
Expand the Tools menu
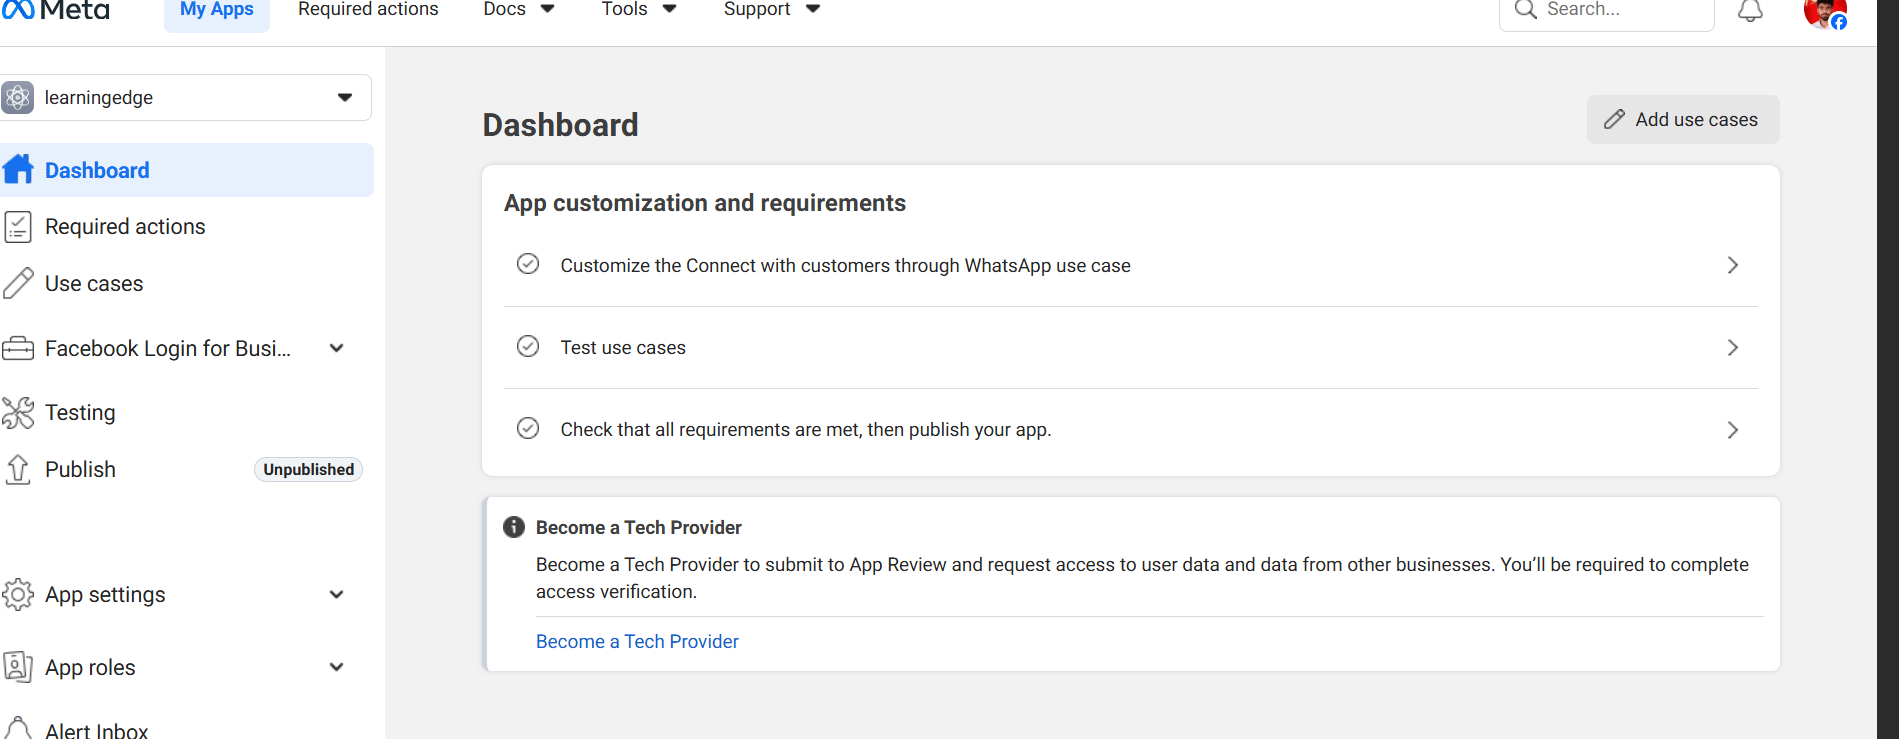tap(639, 10)
